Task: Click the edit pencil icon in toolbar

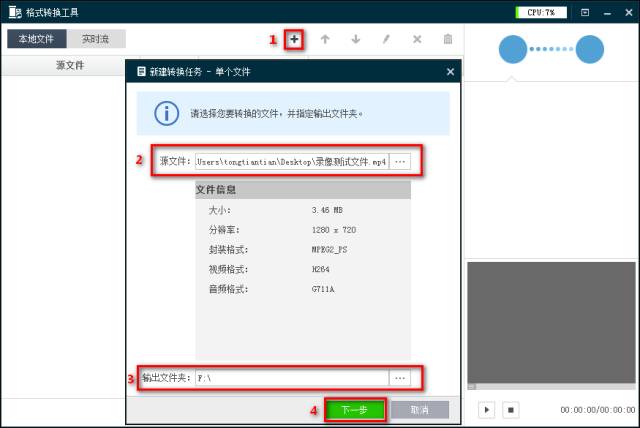Action: (386, 39)
